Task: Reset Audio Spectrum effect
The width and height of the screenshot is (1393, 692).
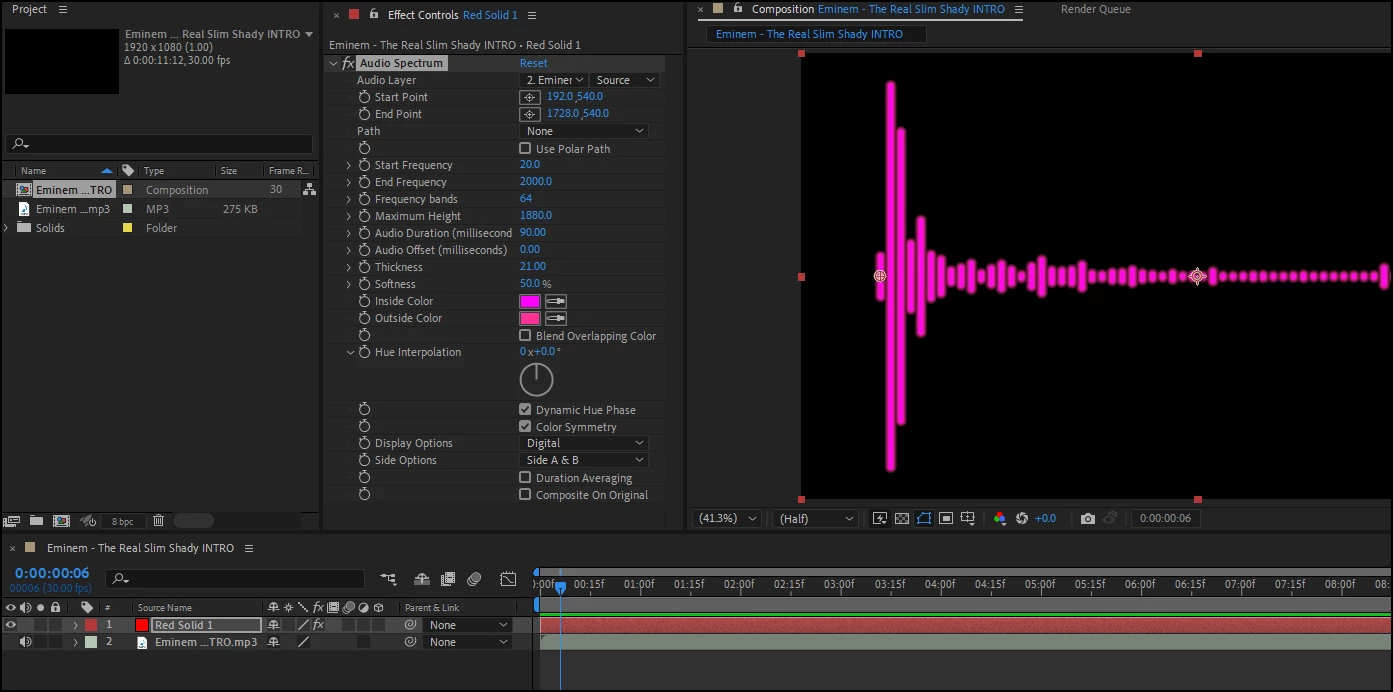Action: (x=534, y=63)
